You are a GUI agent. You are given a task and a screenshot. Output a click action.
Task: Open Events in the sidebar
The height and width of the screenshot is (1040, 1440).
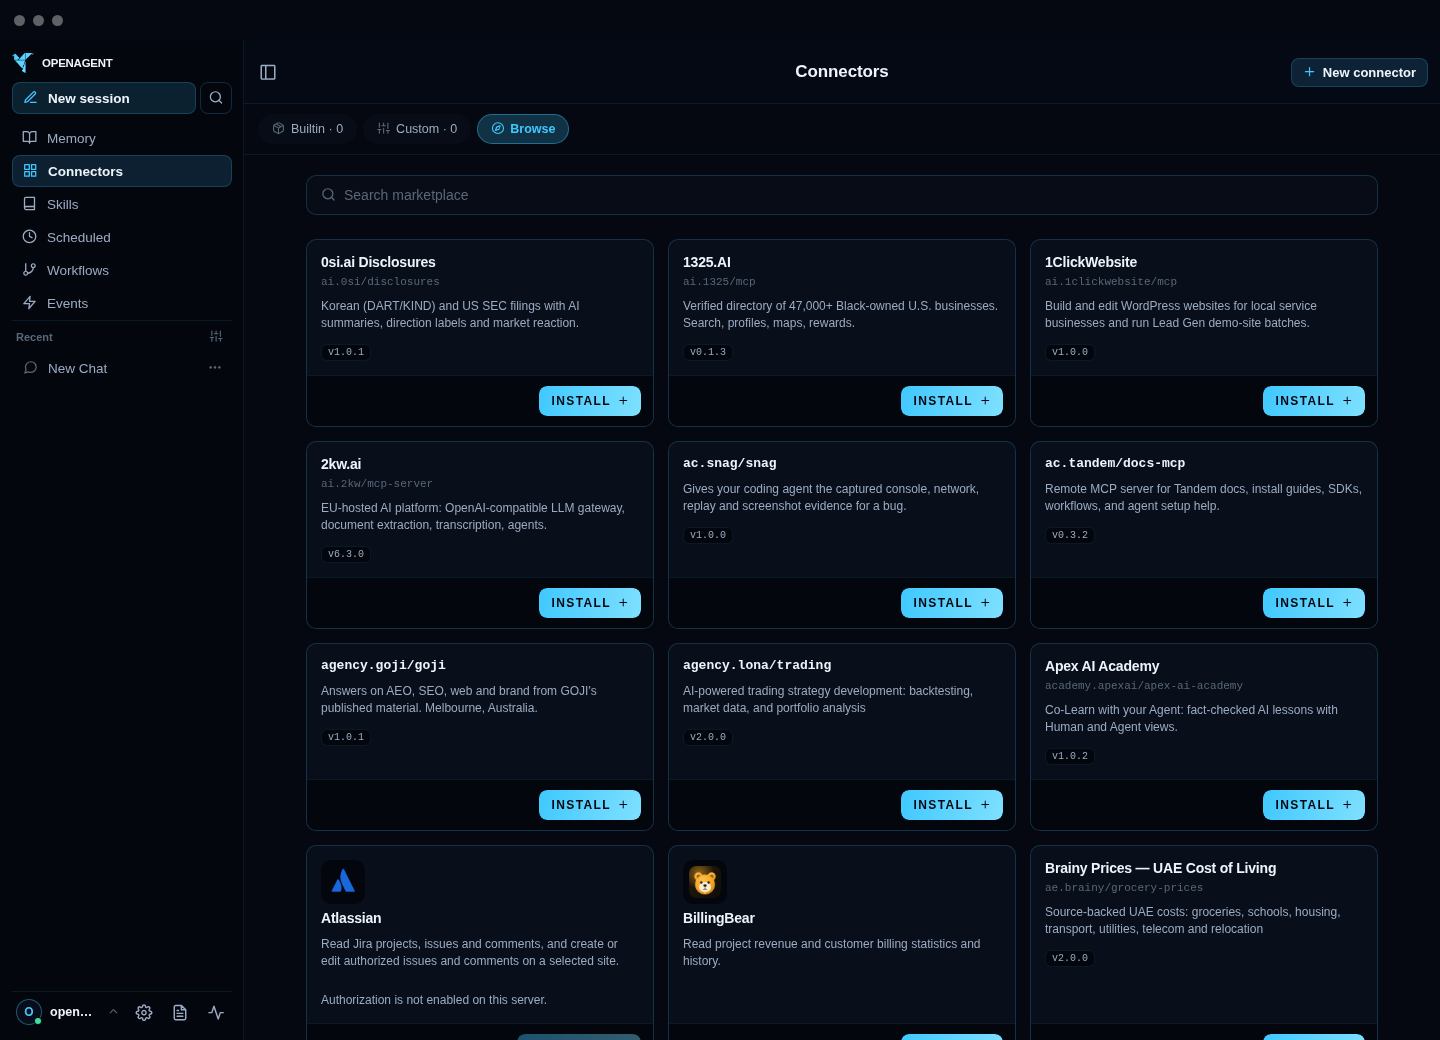pos(122,303)
